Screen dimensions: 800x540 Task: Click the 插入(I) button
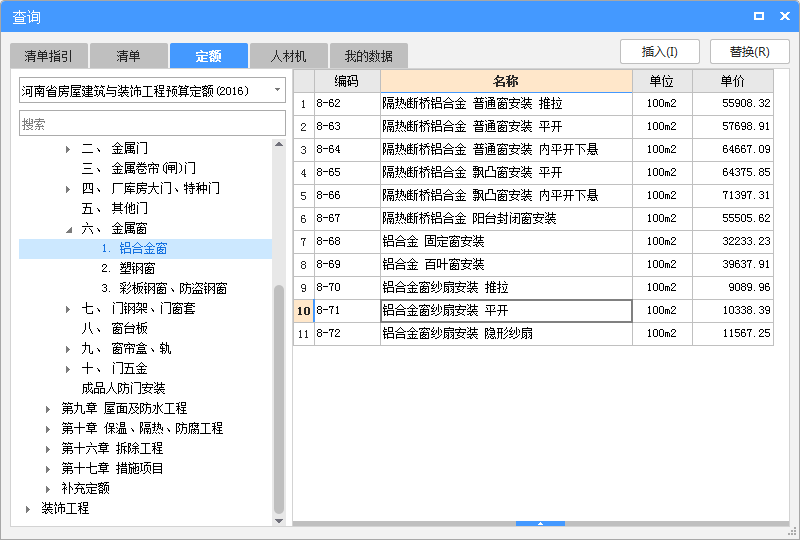[x=660, y=52]
